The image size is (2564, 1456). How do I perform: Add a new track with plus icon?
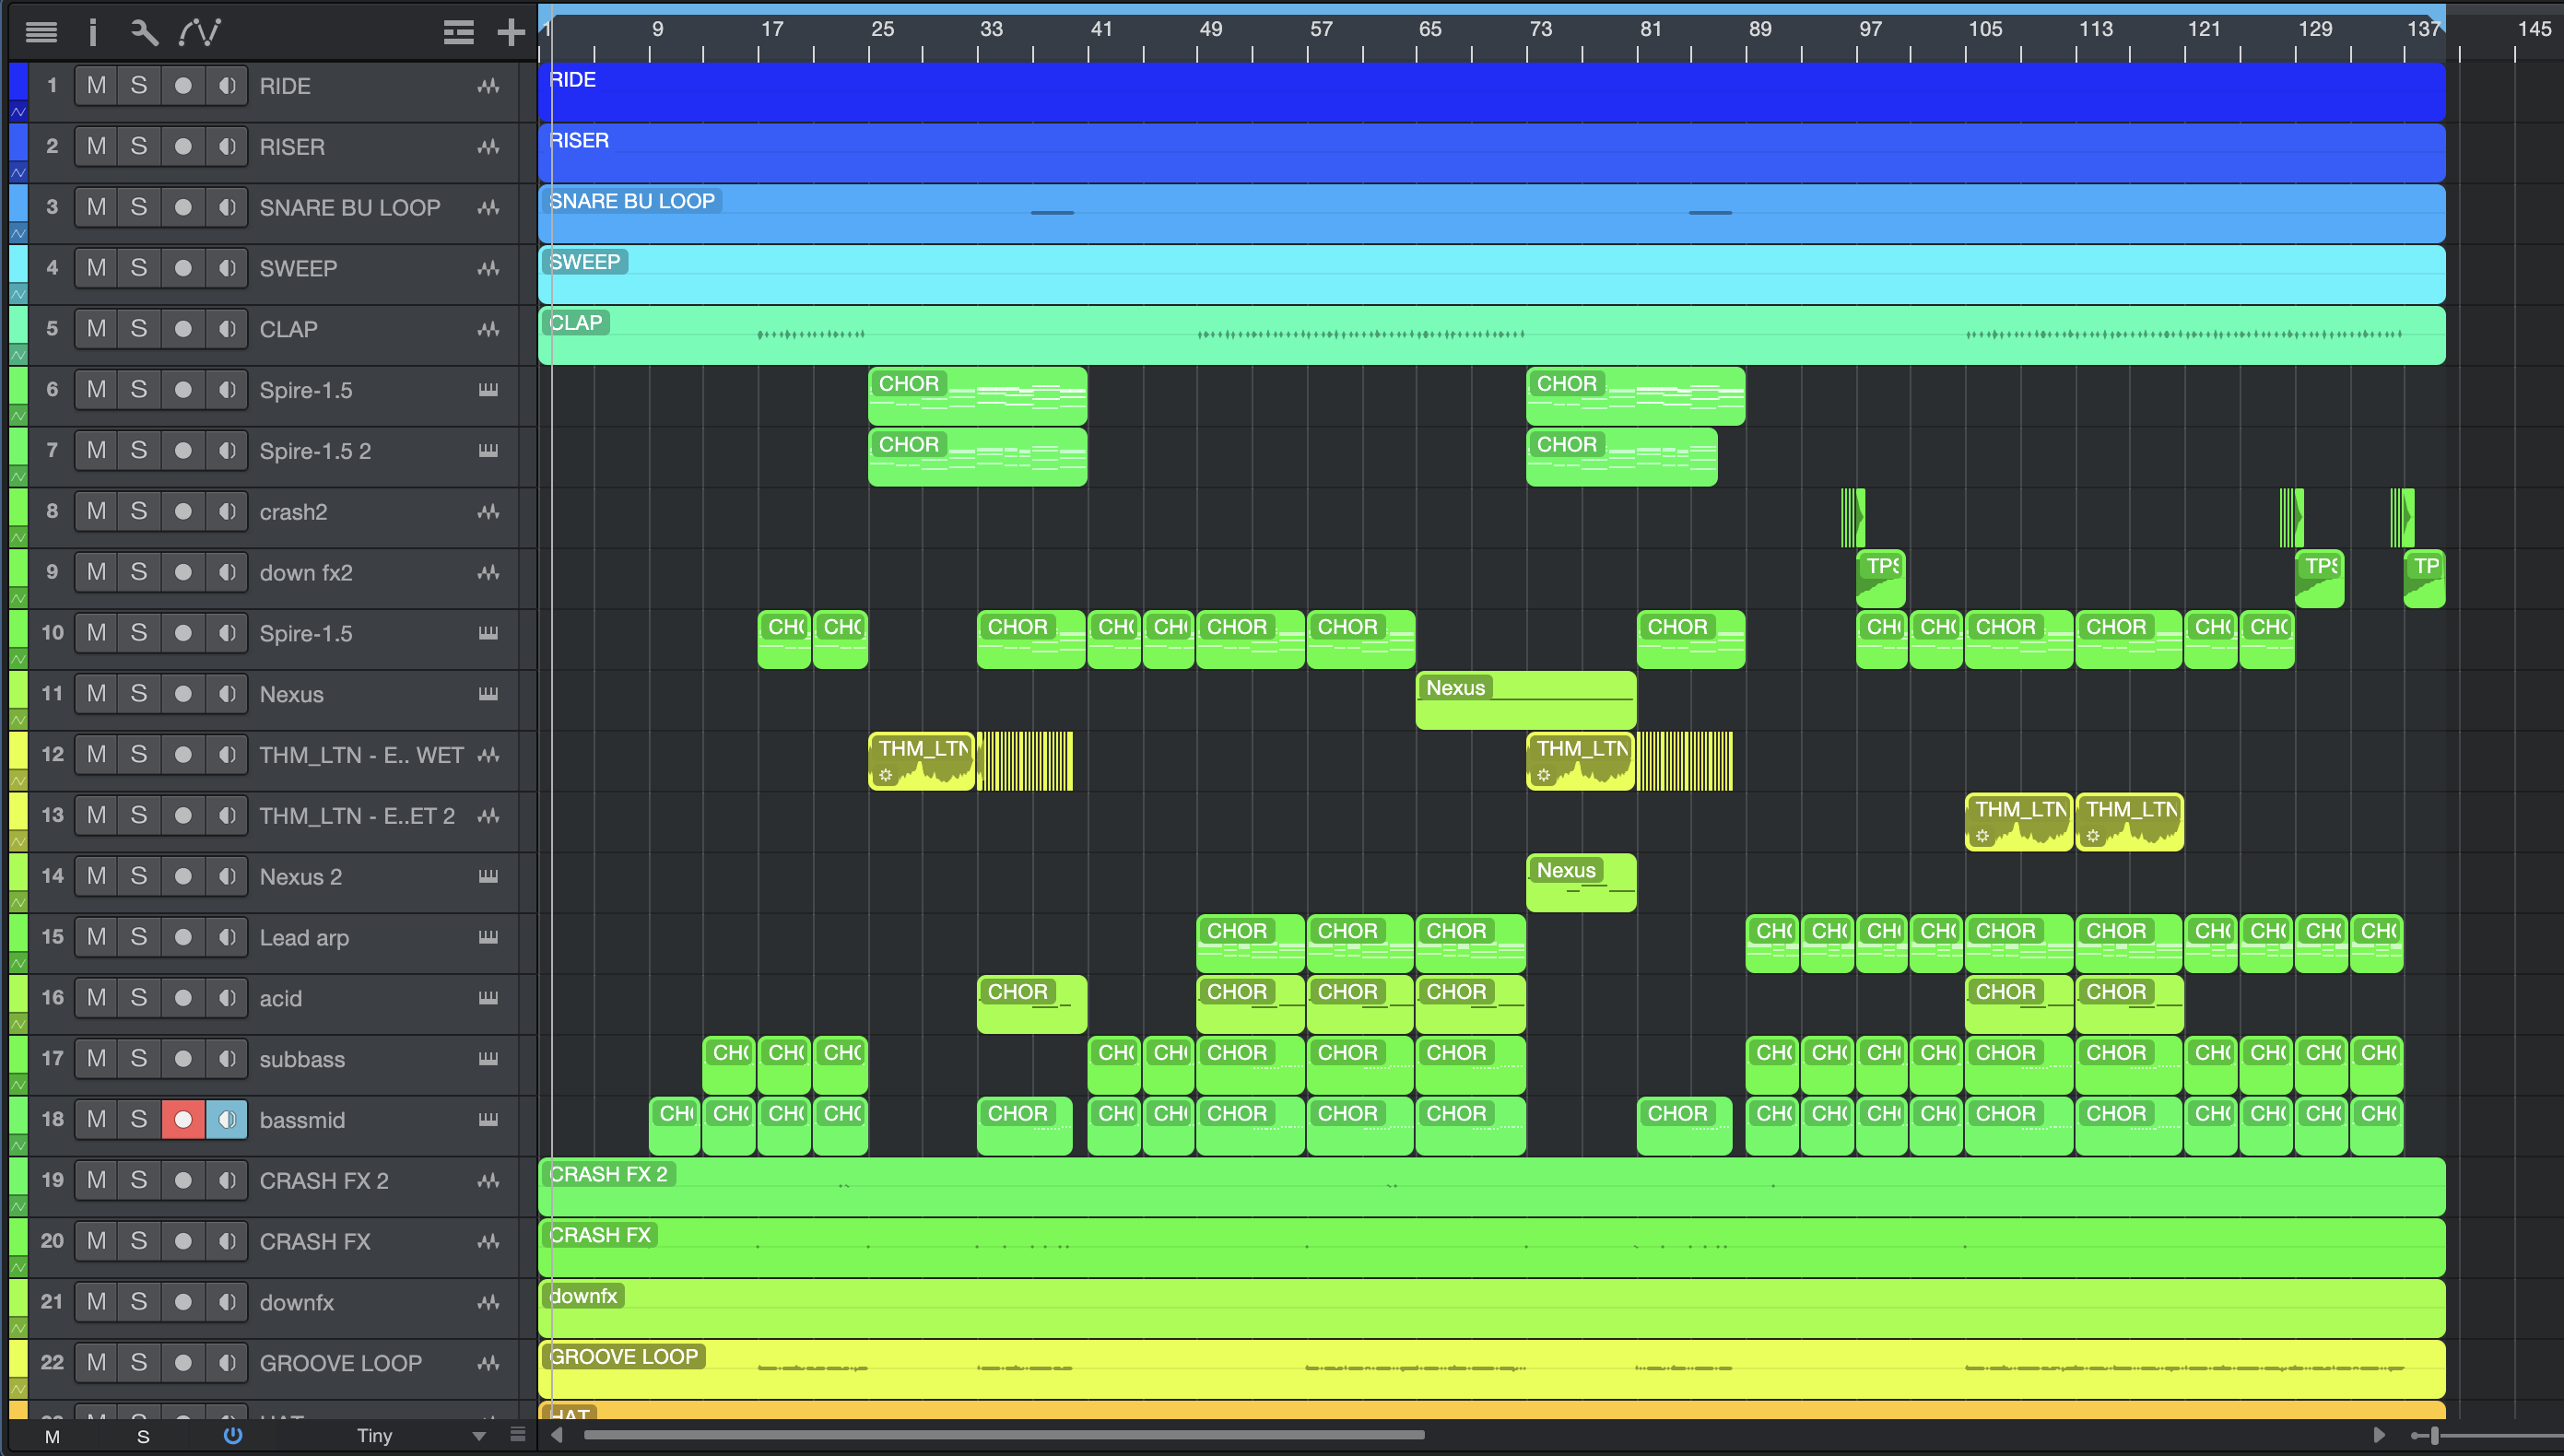(x=511, y=33)
